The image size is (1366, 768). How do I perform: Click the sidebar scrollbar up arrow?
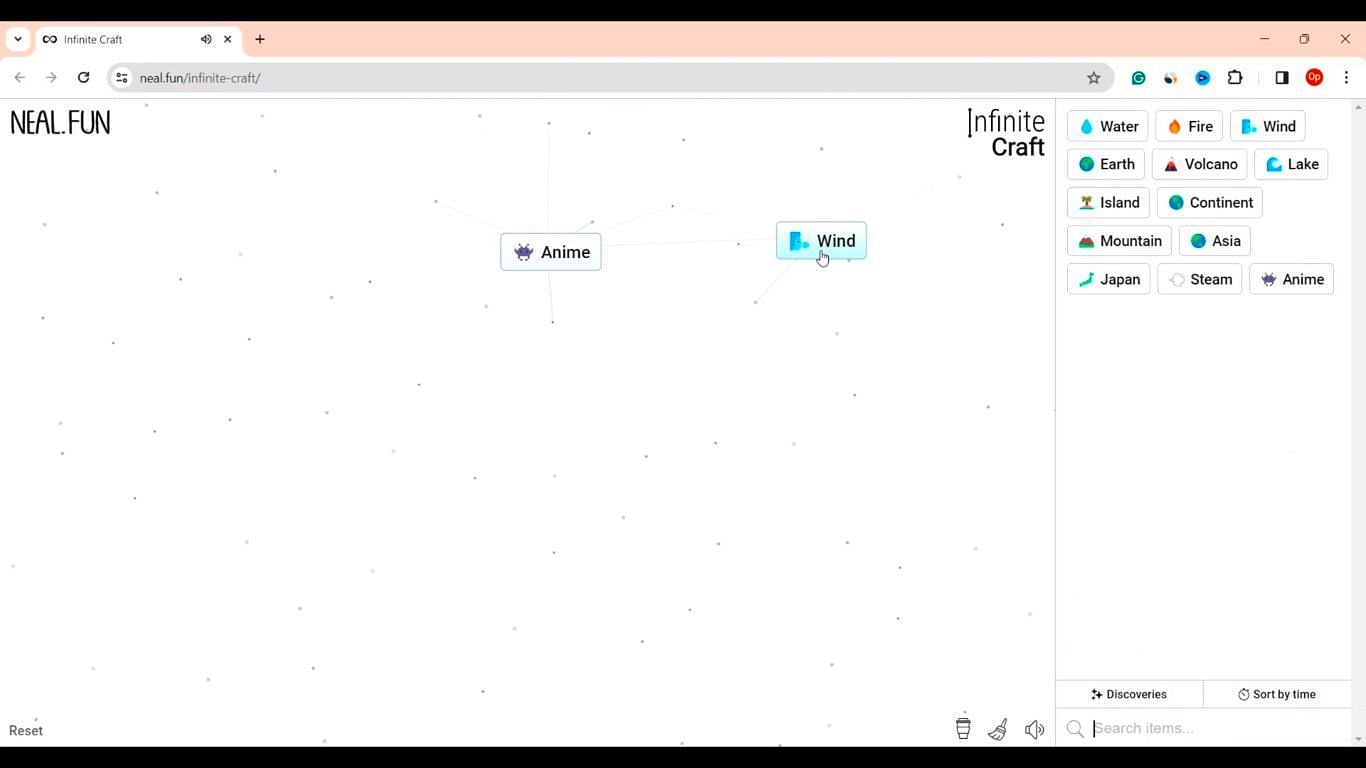coord(1358,106)
